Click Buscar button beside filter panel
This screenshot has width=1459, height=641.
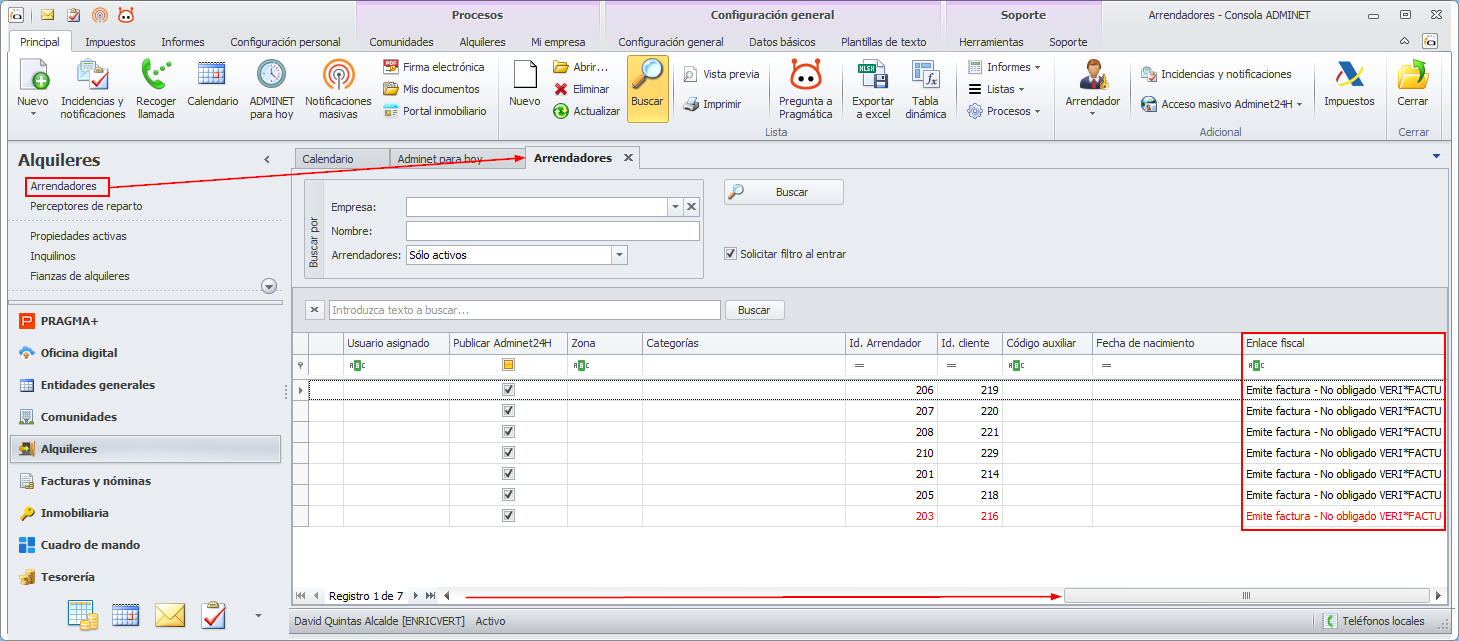784,192
